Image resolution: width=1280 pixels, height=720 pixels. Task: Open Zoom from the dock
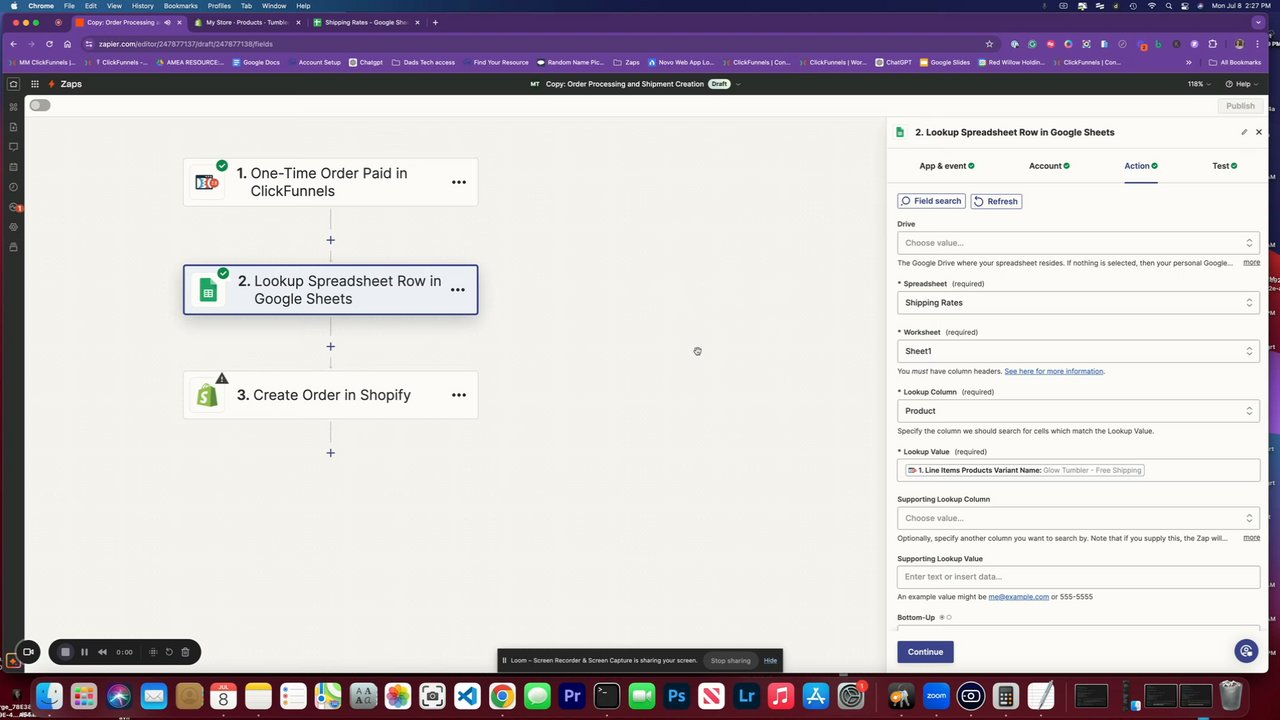coord(936,696)
